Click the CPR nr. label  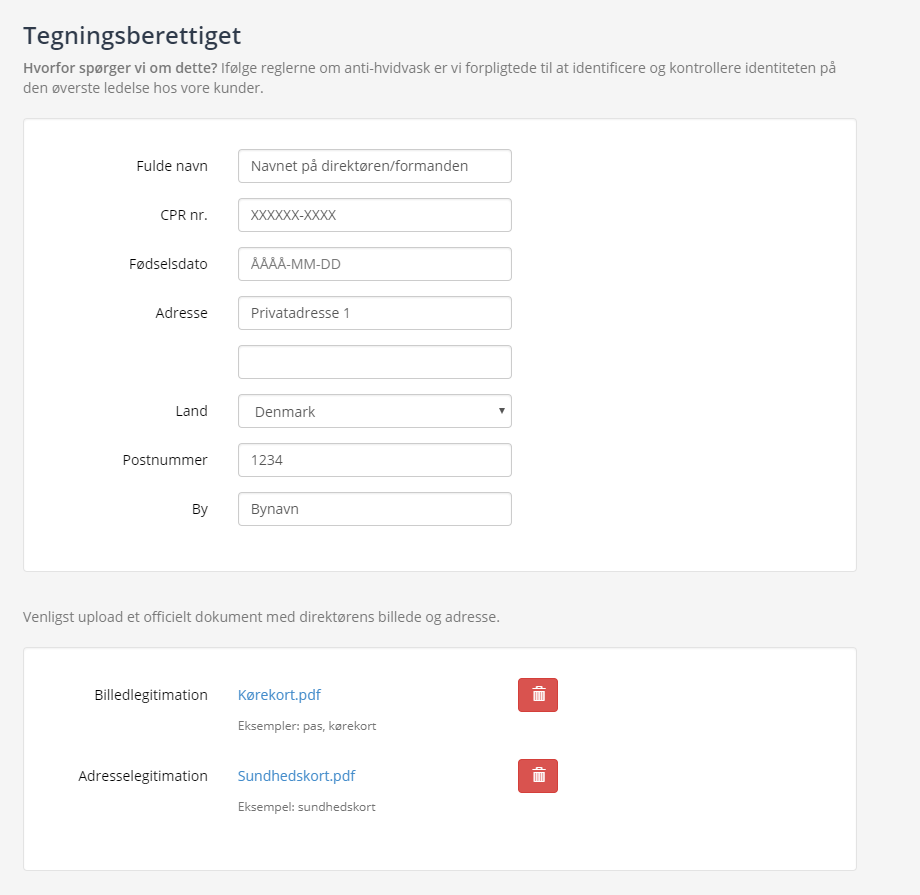184,215
